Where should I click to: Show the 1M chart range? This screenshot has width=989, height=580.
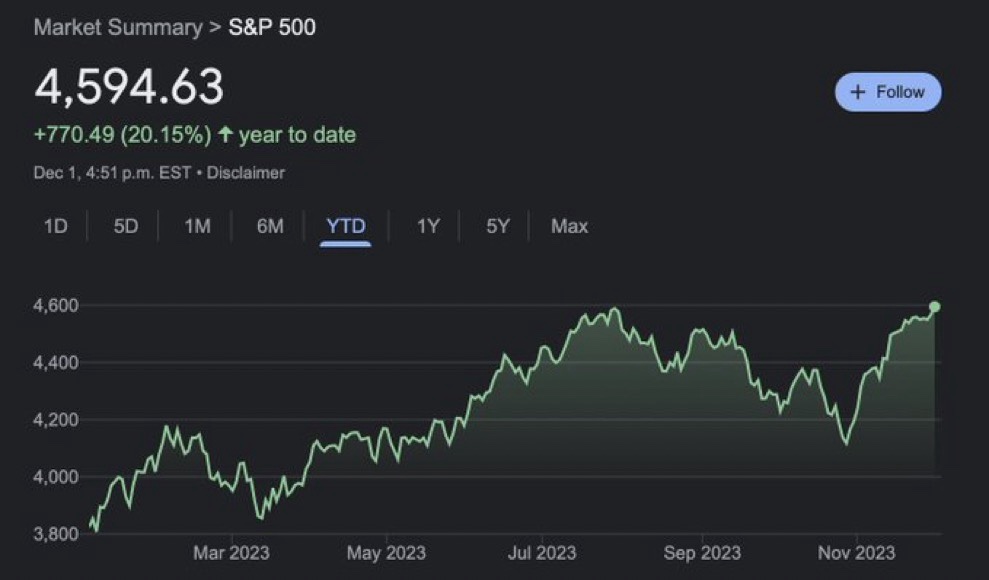pyautogui.click(x=197, y=226)
